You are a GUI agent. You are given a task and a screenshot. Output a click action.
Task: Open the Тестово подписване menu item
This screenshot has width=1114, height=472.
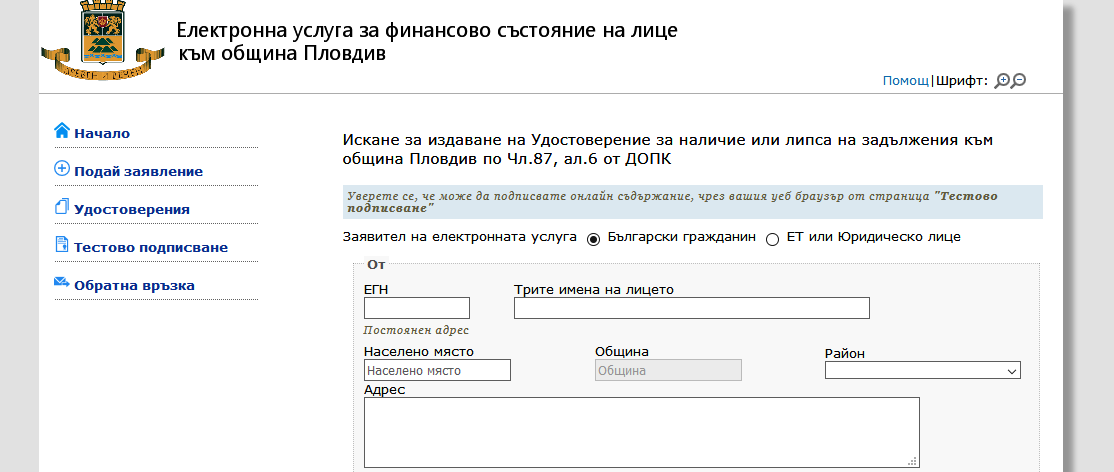pos(151,247)
